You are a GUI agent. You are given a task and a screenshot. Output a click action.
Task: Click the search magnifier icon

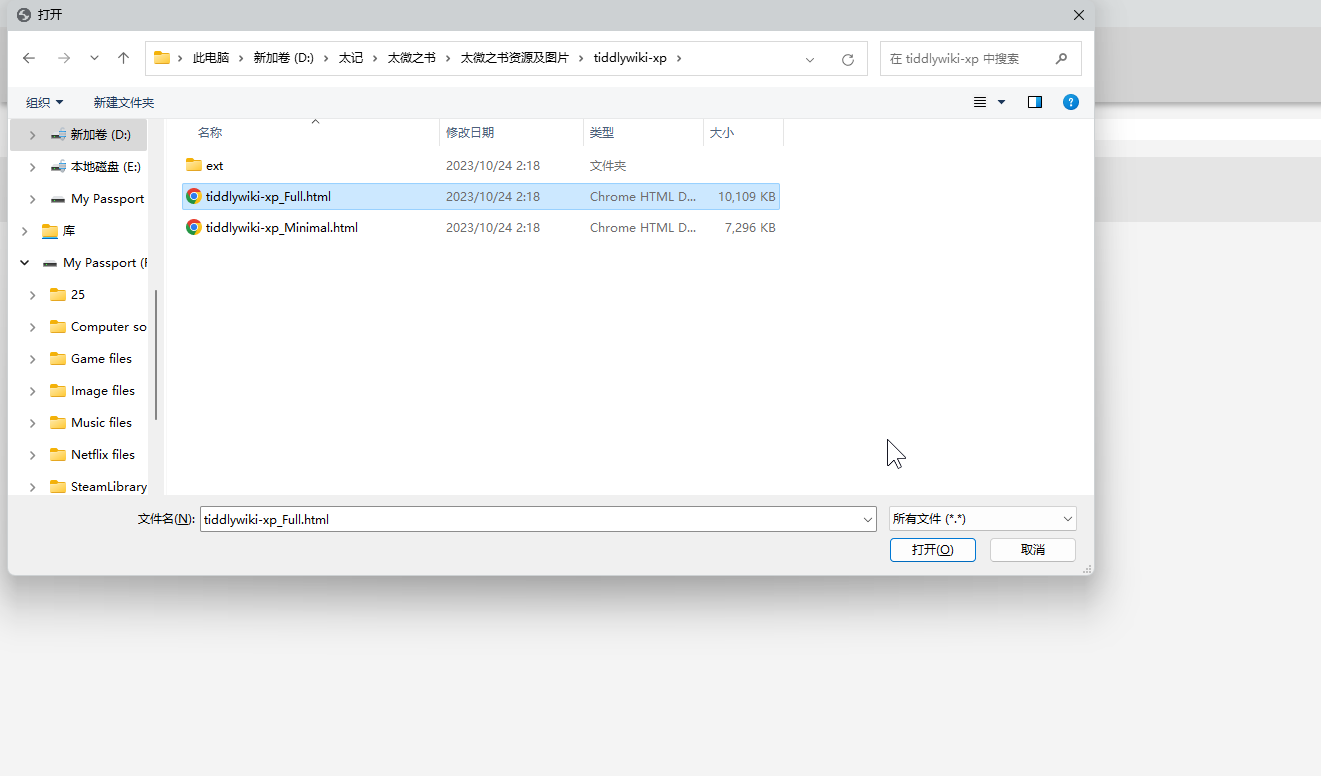[x=1061, y=59]
